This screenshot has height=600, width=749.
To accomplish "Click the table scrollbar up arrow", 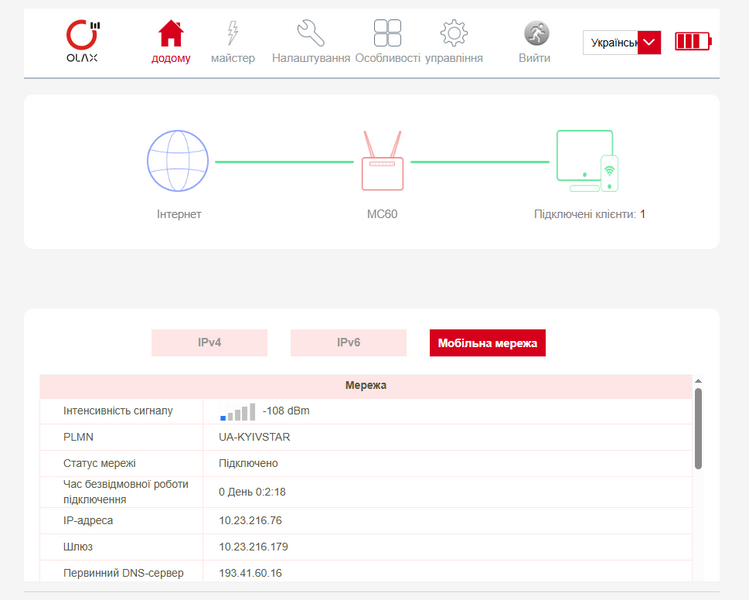I will tap(698, 381).
